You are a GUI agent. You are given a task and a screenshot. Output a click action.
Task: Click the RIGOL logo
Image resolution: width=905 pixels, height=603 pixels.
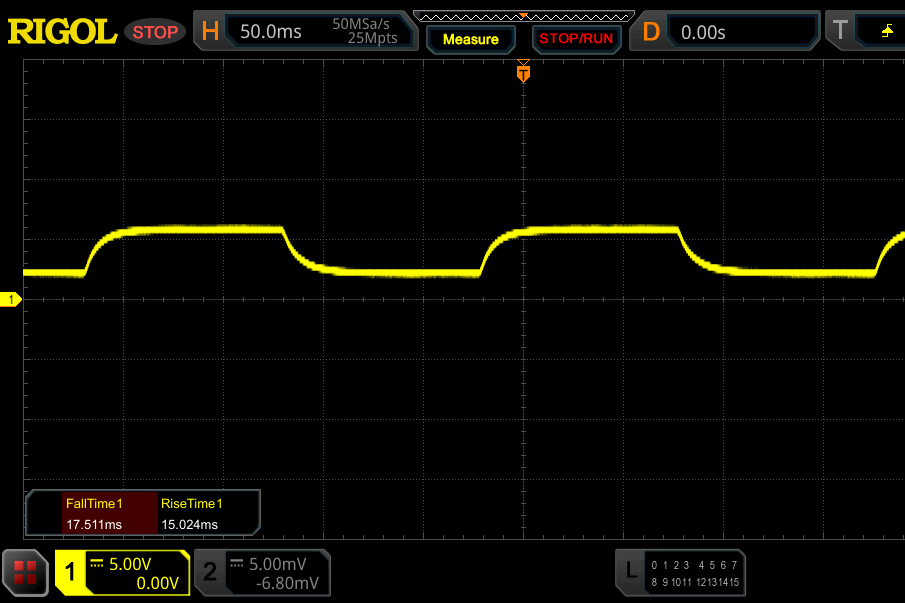point(62,31)
